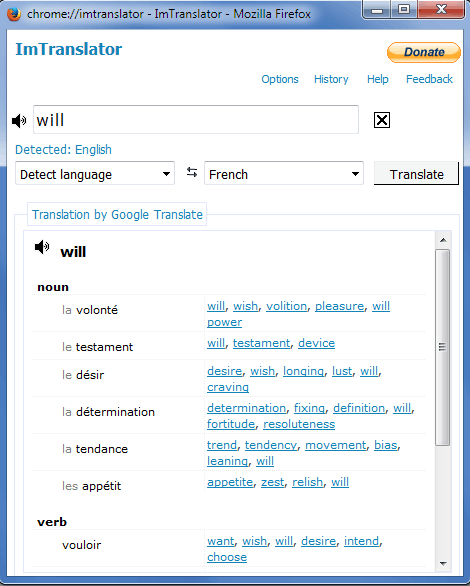Open translation History
The height and width of the screenshot is (586, 470).
click(x=331, y=79)
